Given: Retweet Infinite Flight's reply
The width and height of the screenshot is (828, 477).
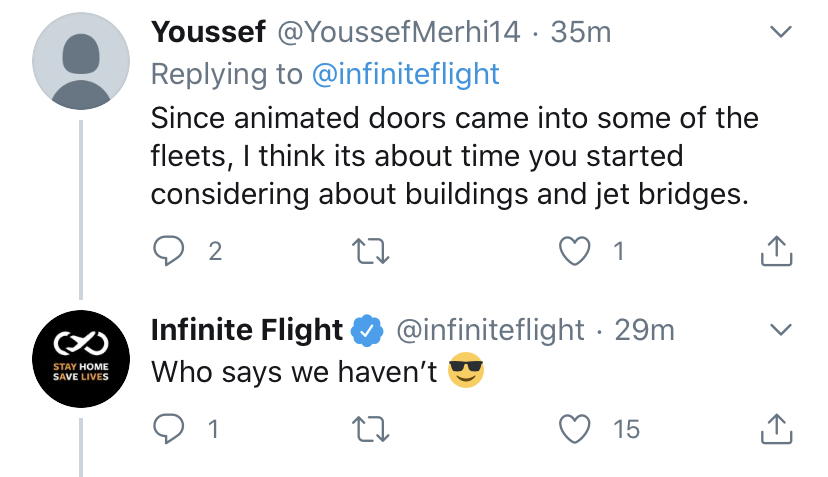Looking at the screenshot, I should pos(370,429).
